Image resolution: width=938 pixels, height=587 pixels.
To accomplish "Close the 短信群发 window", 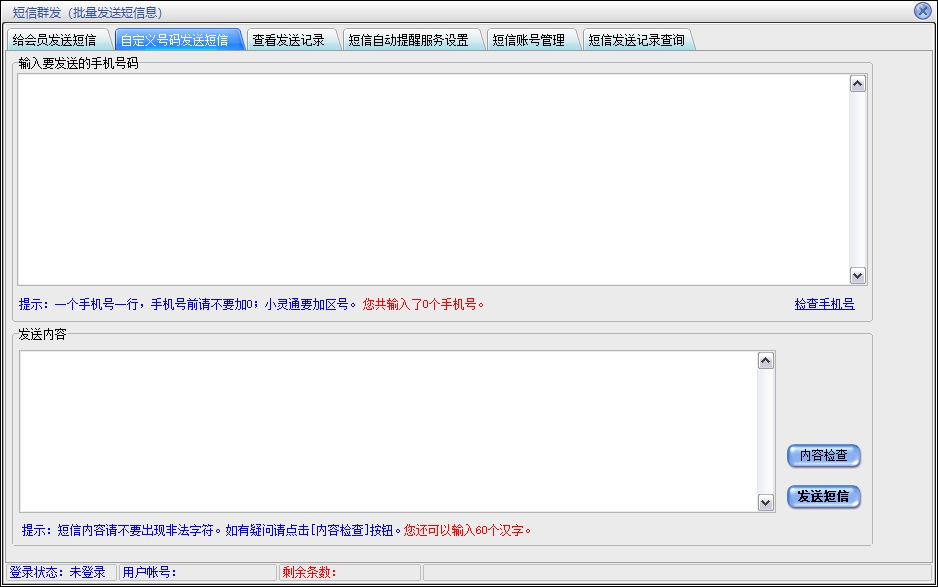I will (x=922, y=11).
